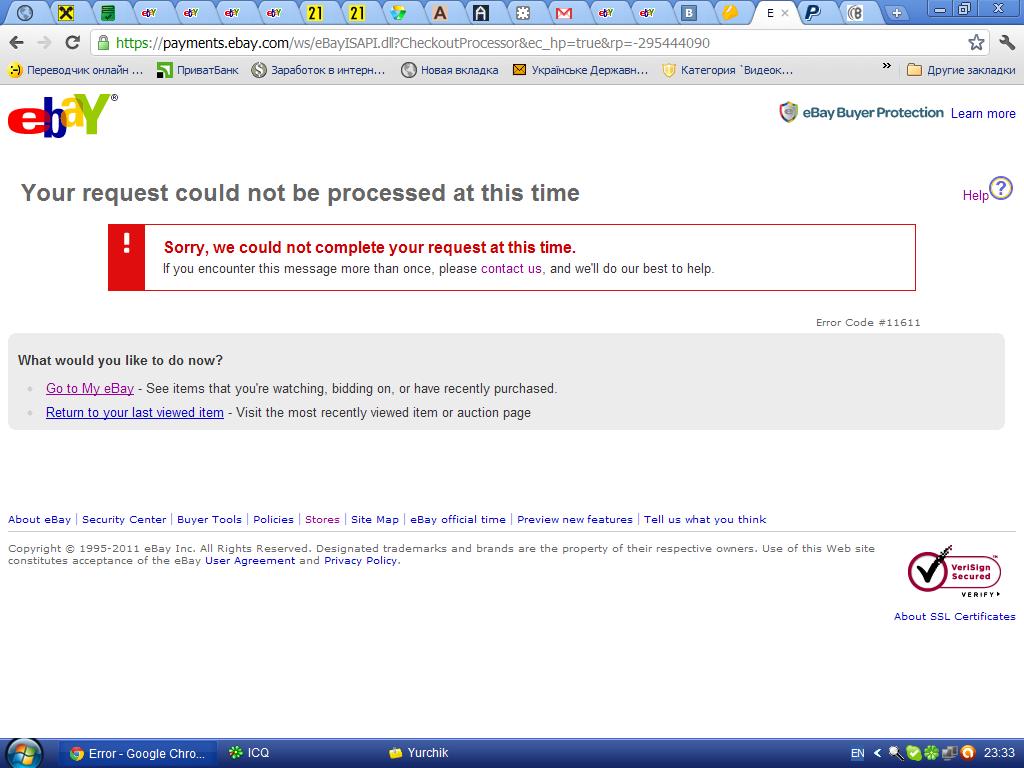Switch to the Gmail tab
The image size is (1024, 768).
(x=564, y=12)
